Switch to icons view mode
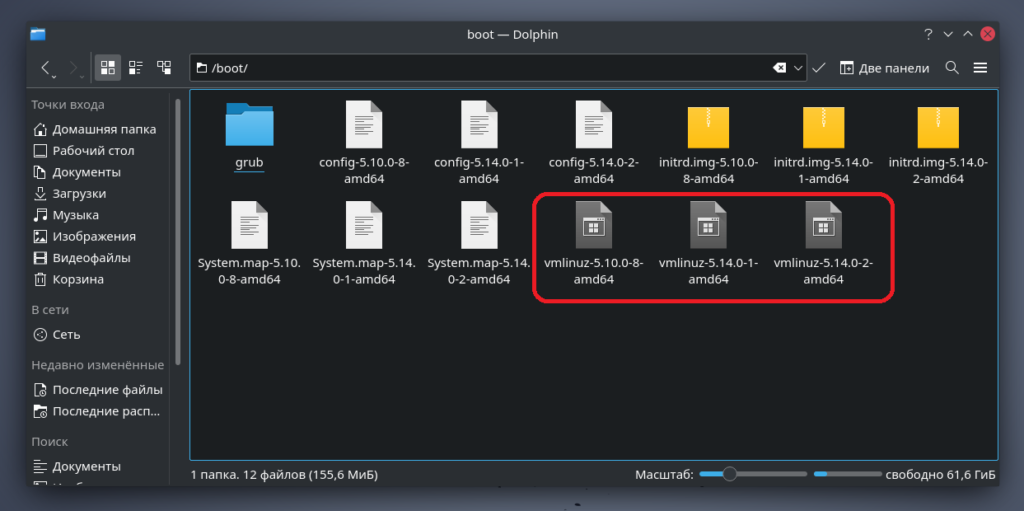1024x511 pixels. click(108, 68)
